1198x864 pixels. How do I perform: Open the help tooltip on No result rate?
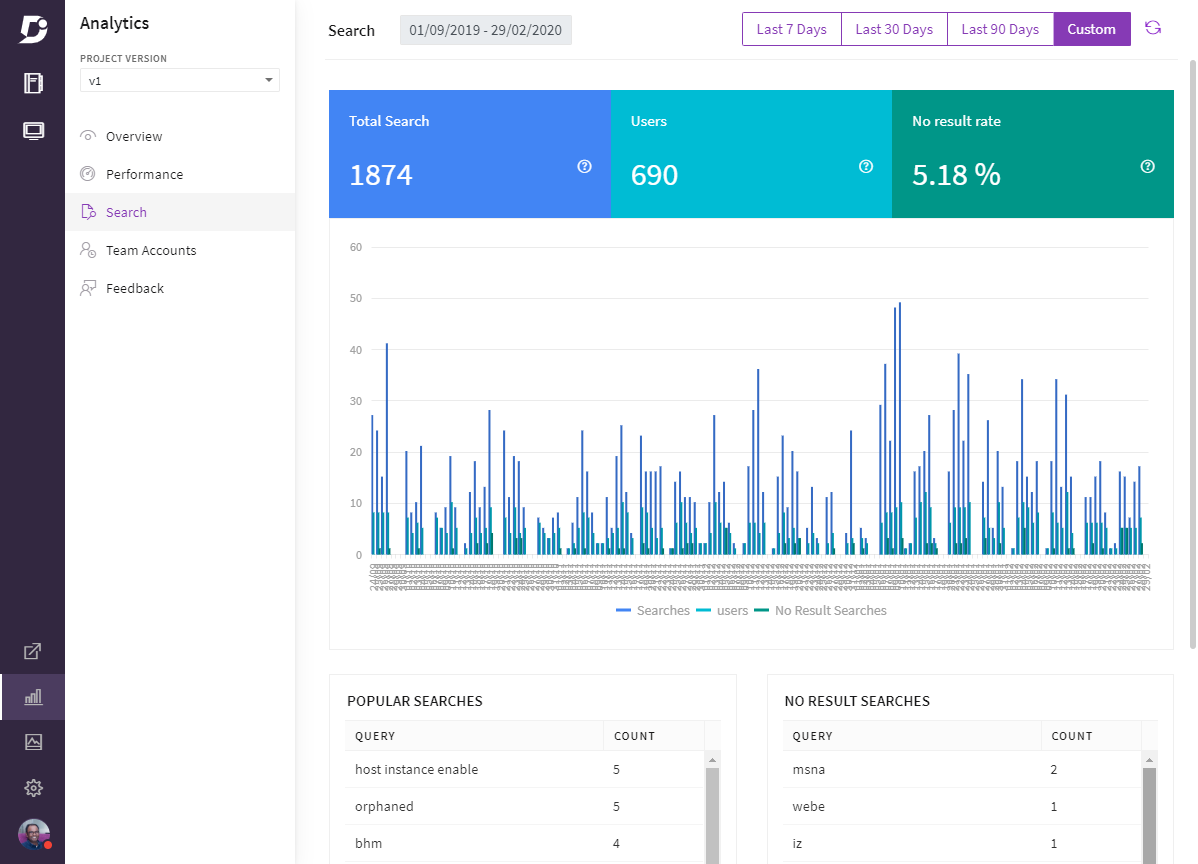click(1147, 167)
